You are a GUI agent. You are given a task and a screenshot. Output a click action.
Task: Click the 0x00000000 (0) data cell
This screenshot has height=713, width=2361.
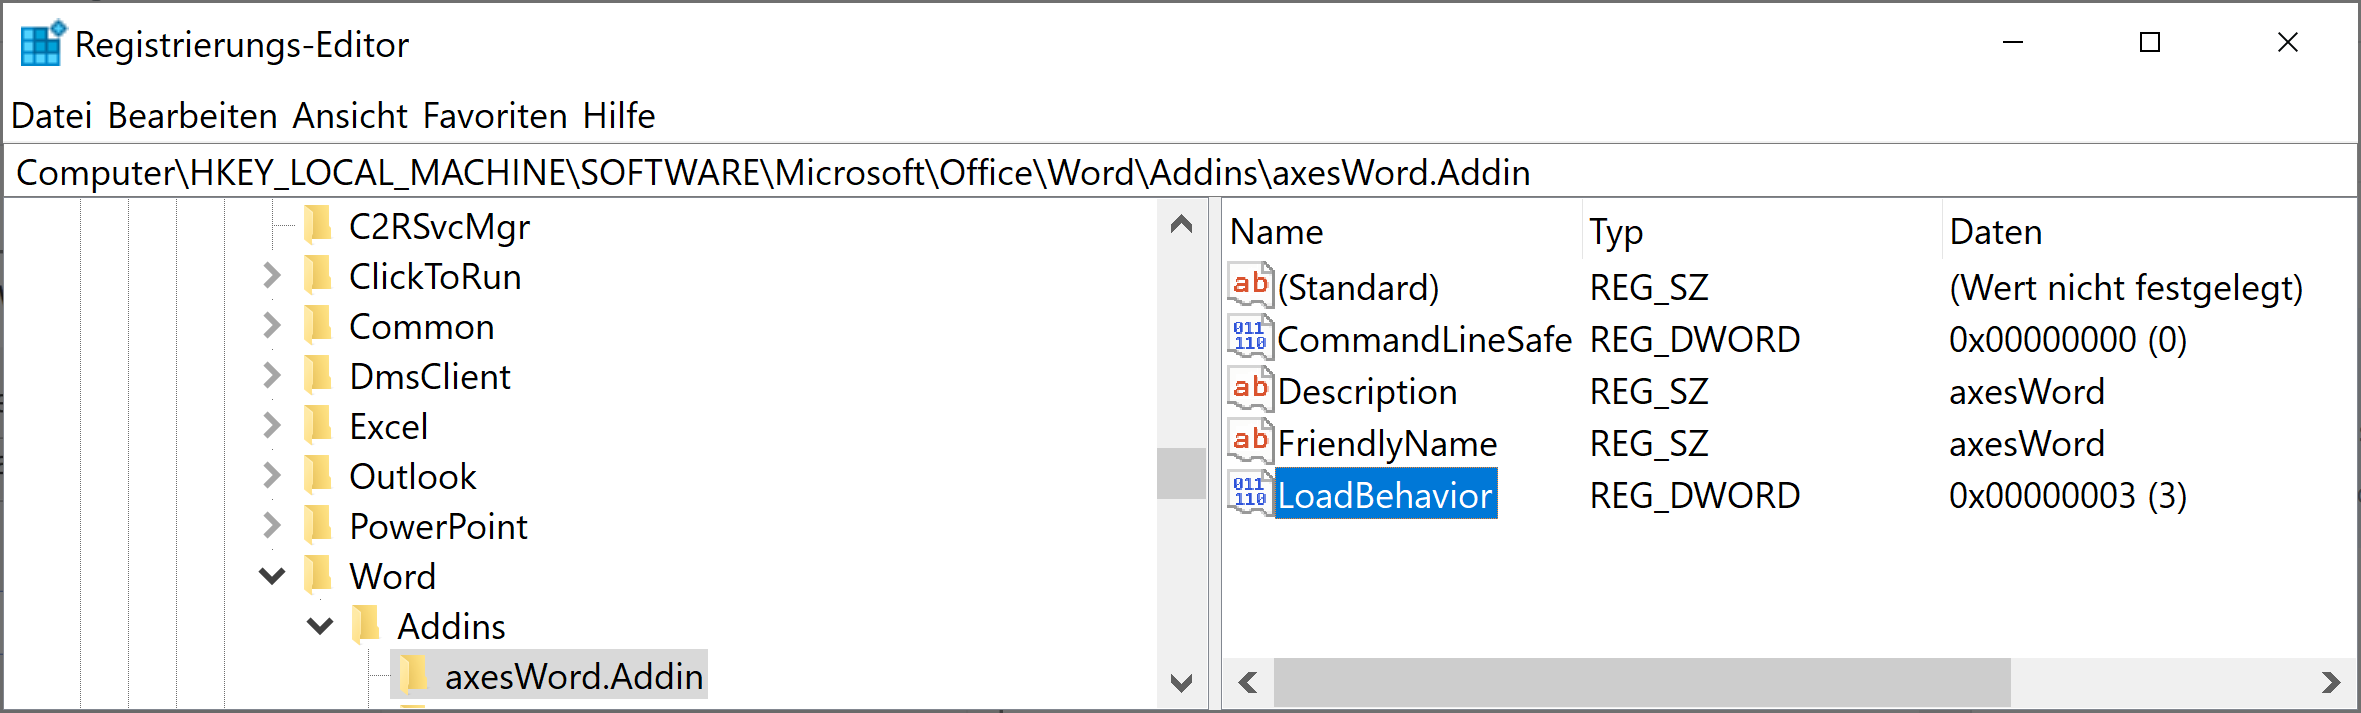2067,340
